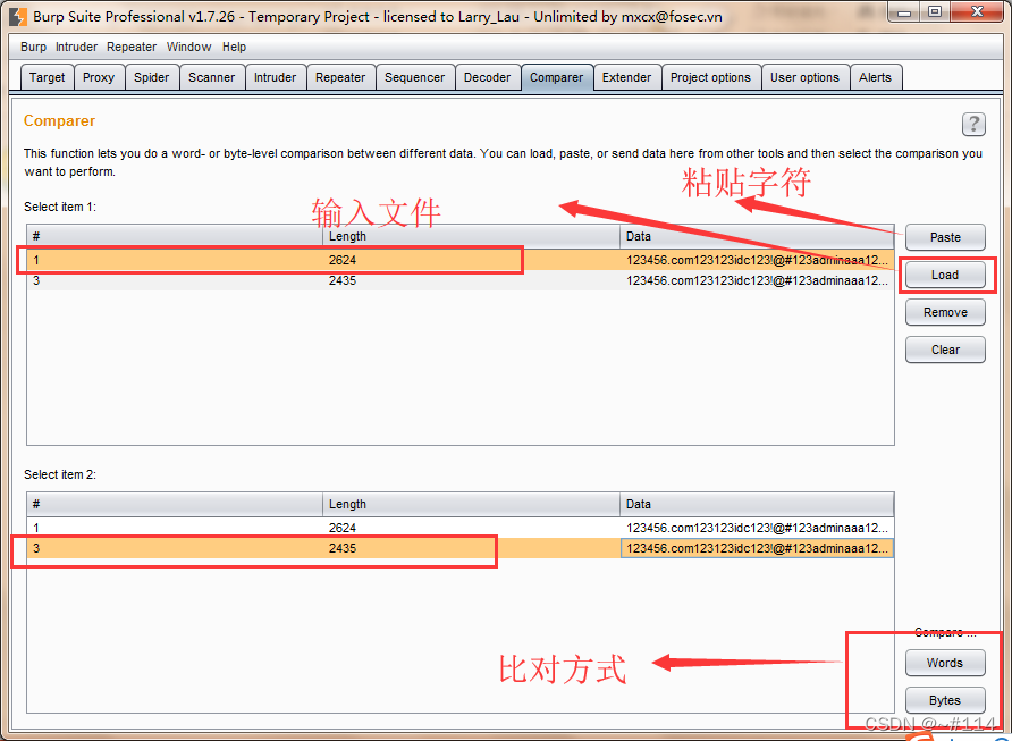The height and width of the screenshot is (741, 1012).
Task: Maximize the Burp Suite window
Action: click(x=935, y=12)
